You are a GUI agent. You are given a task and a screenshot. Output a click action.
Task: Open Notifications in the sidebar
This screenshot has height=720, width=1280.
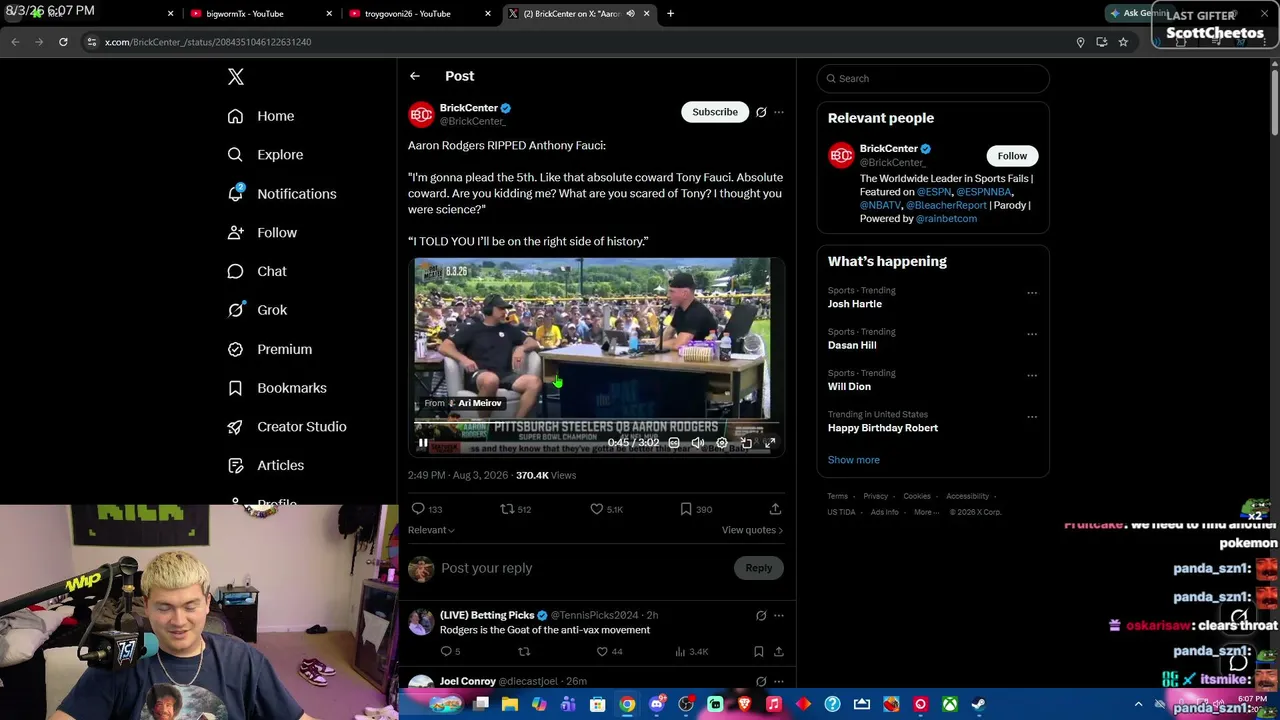point(282,194)
